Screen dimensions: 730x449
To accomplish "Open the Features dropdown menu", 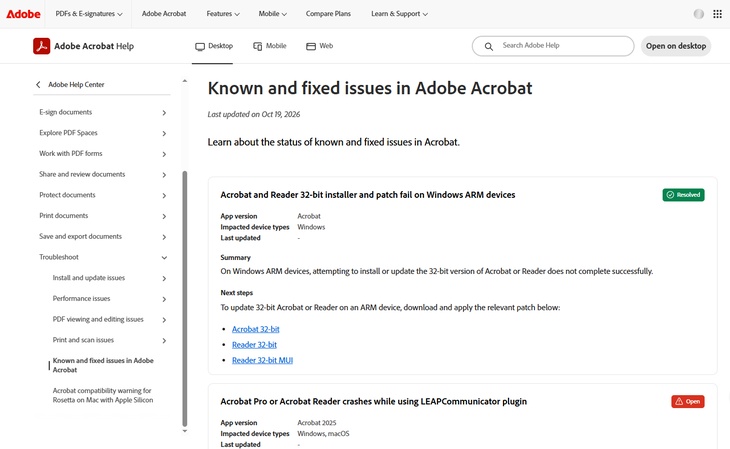I will click(223, 14).
